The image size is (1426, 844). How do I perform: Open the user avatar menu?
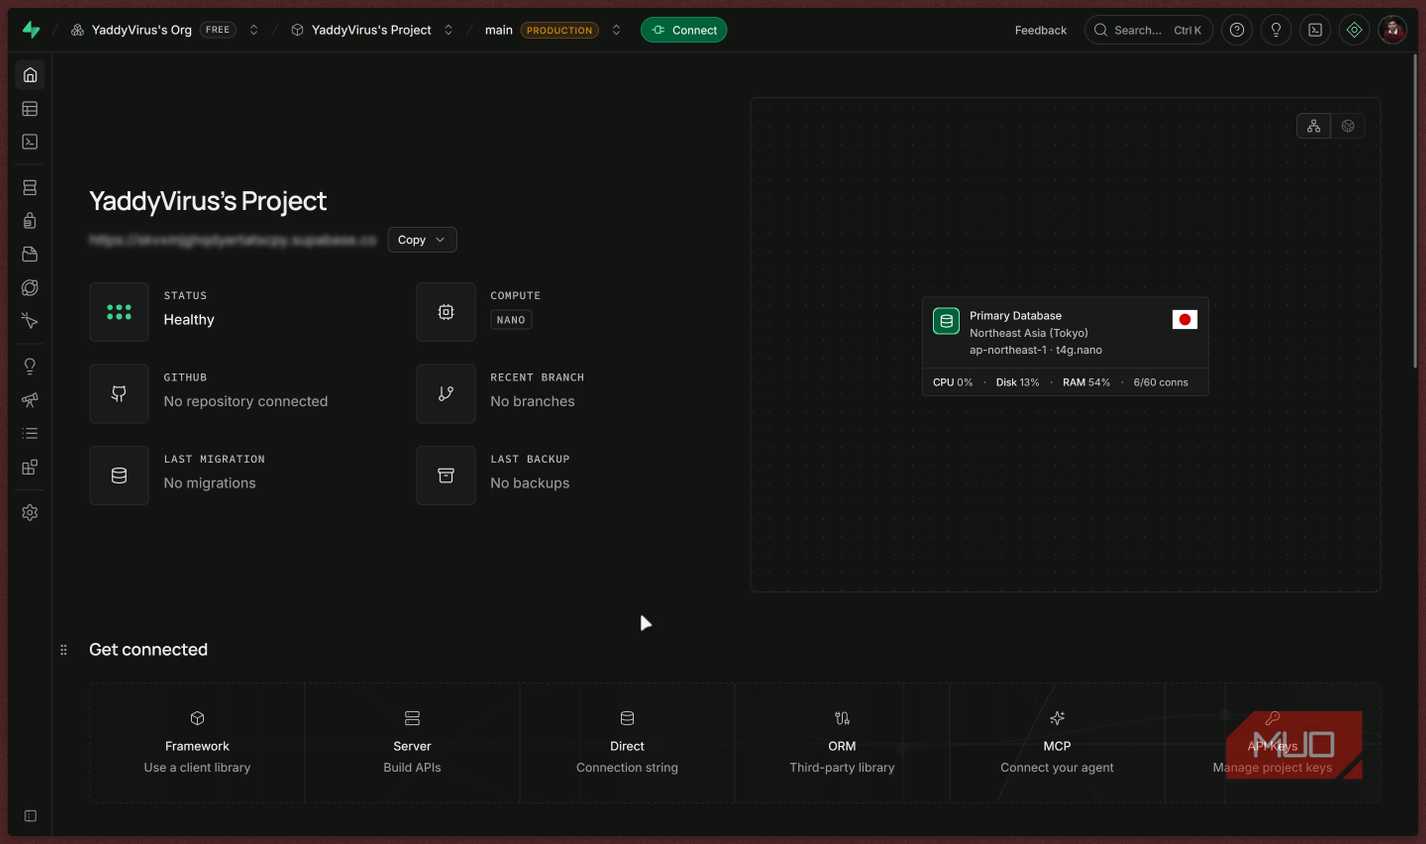tap(1393, 30)
